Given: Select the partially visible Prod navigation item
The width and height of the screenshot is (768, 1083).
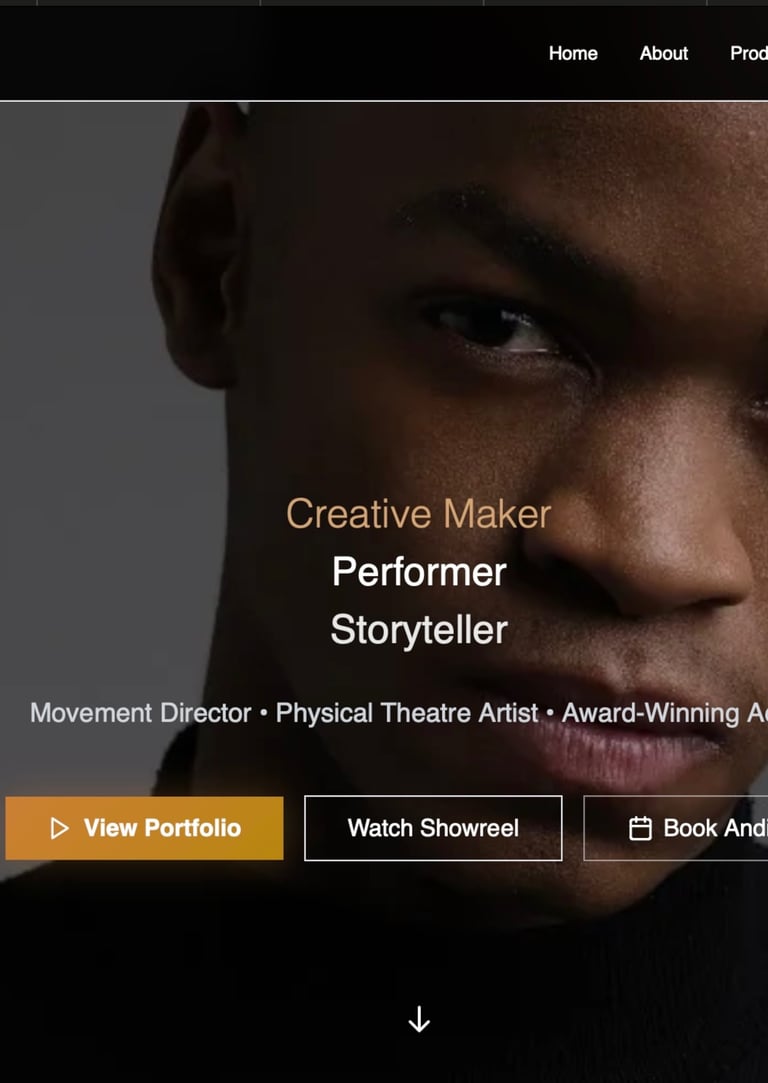Looking at the screenshot, I should pyautogui.click(x=749, y=53).
